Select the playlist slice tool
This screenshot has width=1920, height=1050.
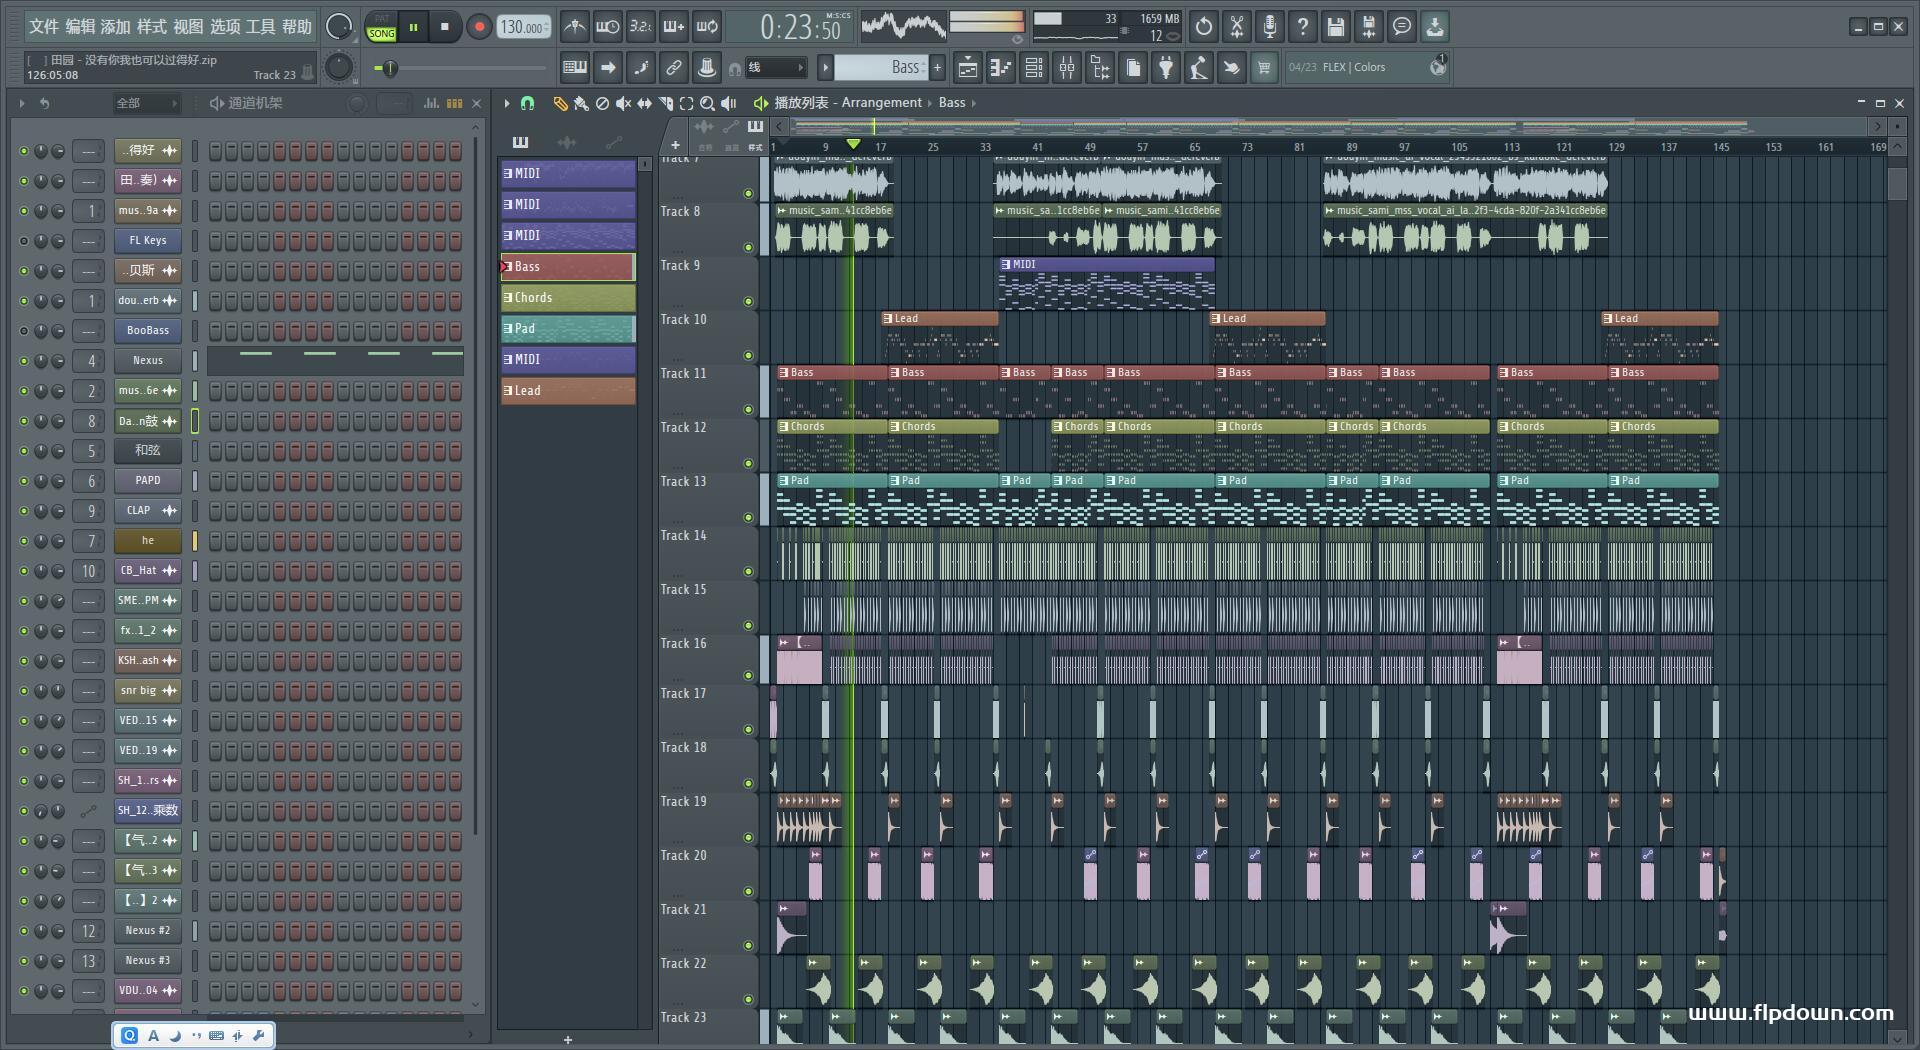pyautogui.click(x=666, y=103)
